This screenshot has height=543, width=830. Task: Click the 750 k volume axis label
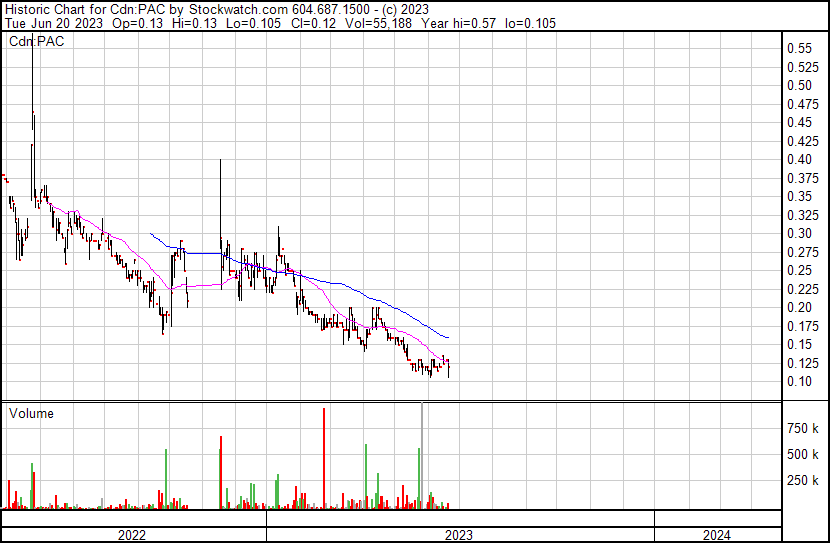tap(803, 428)
